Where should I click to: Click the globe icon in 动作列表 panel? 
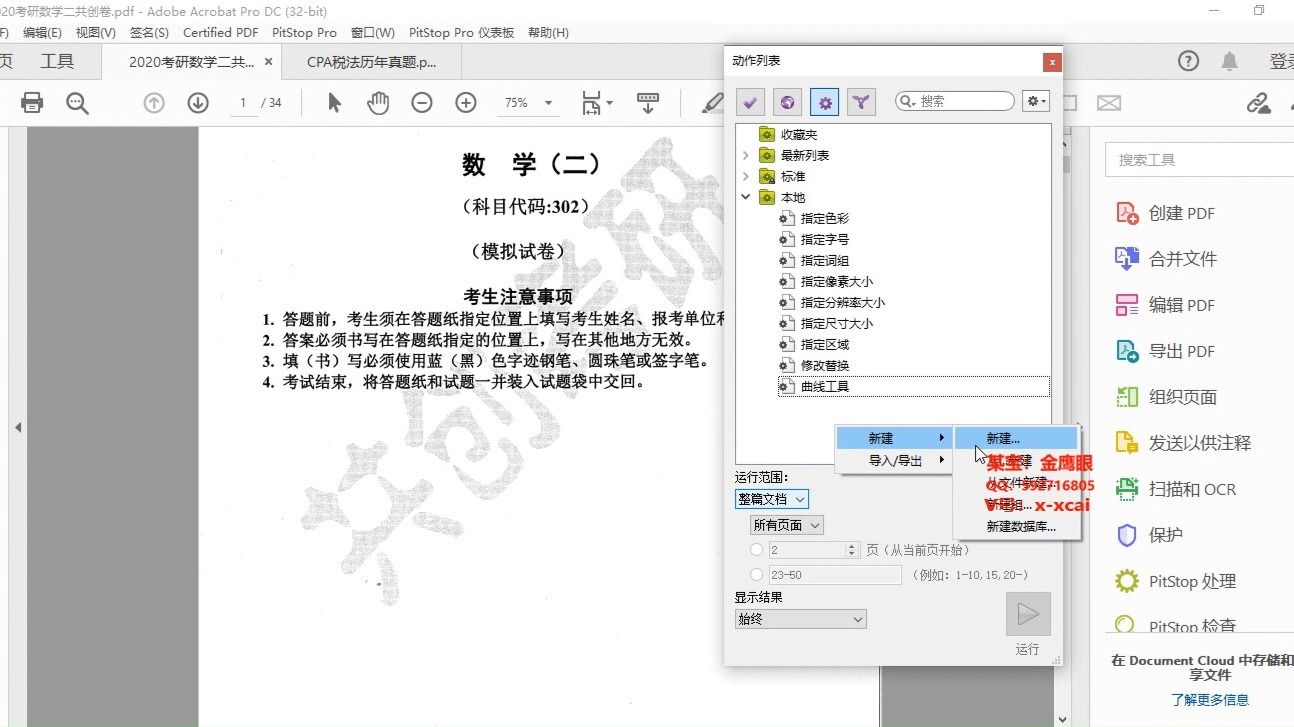pyautogui.click(x=787, y=101)
